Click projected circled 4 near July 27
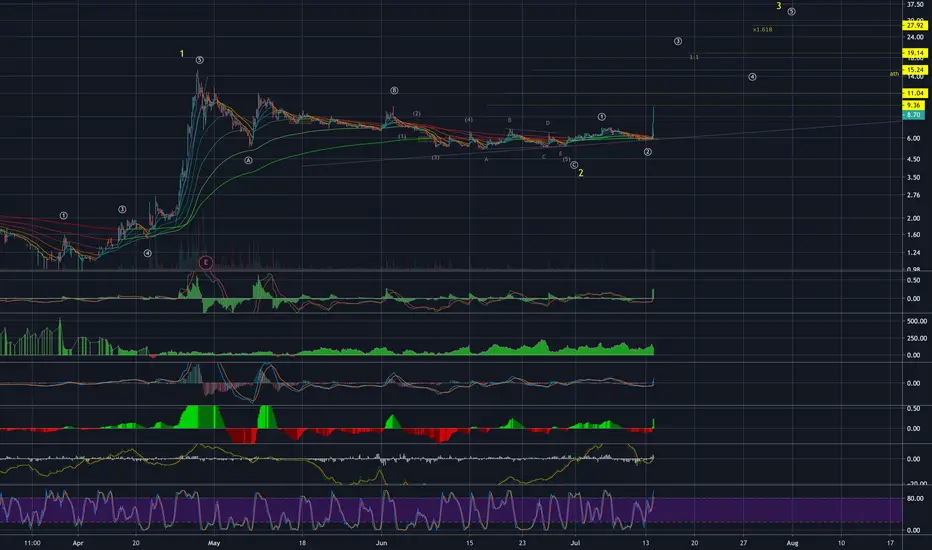932x550 pixels. tap(752, 77)
